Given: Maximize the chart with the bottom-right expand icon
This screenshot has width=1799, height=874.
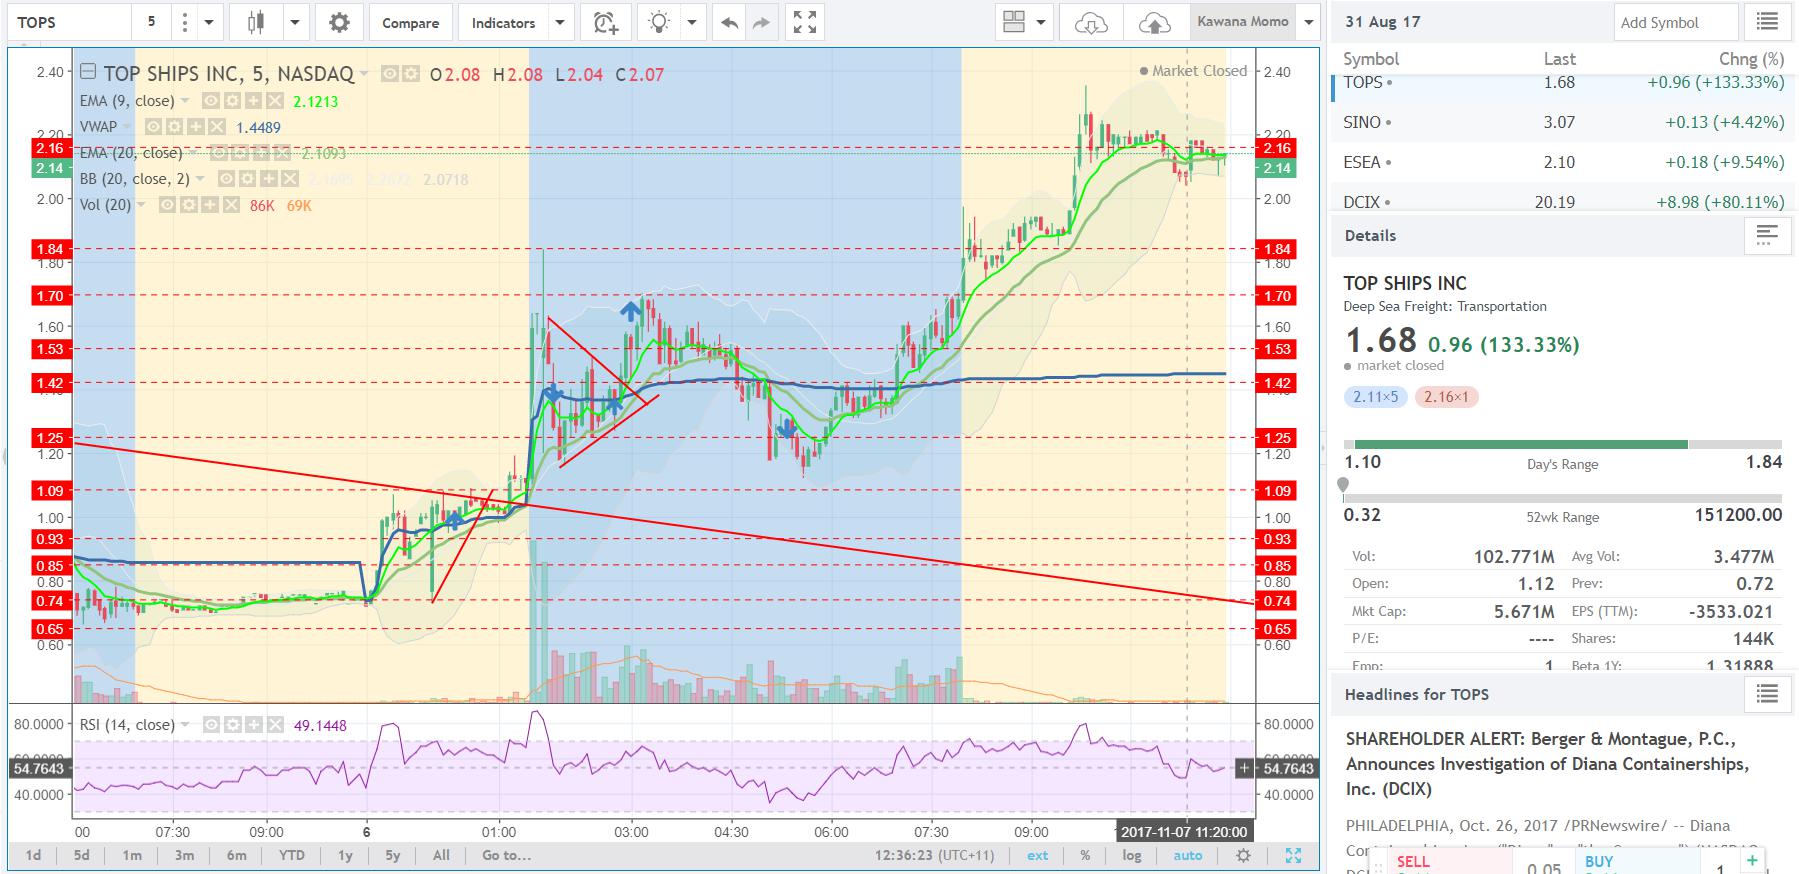Looking at the screenshot, I should (x=1294, y=855).
